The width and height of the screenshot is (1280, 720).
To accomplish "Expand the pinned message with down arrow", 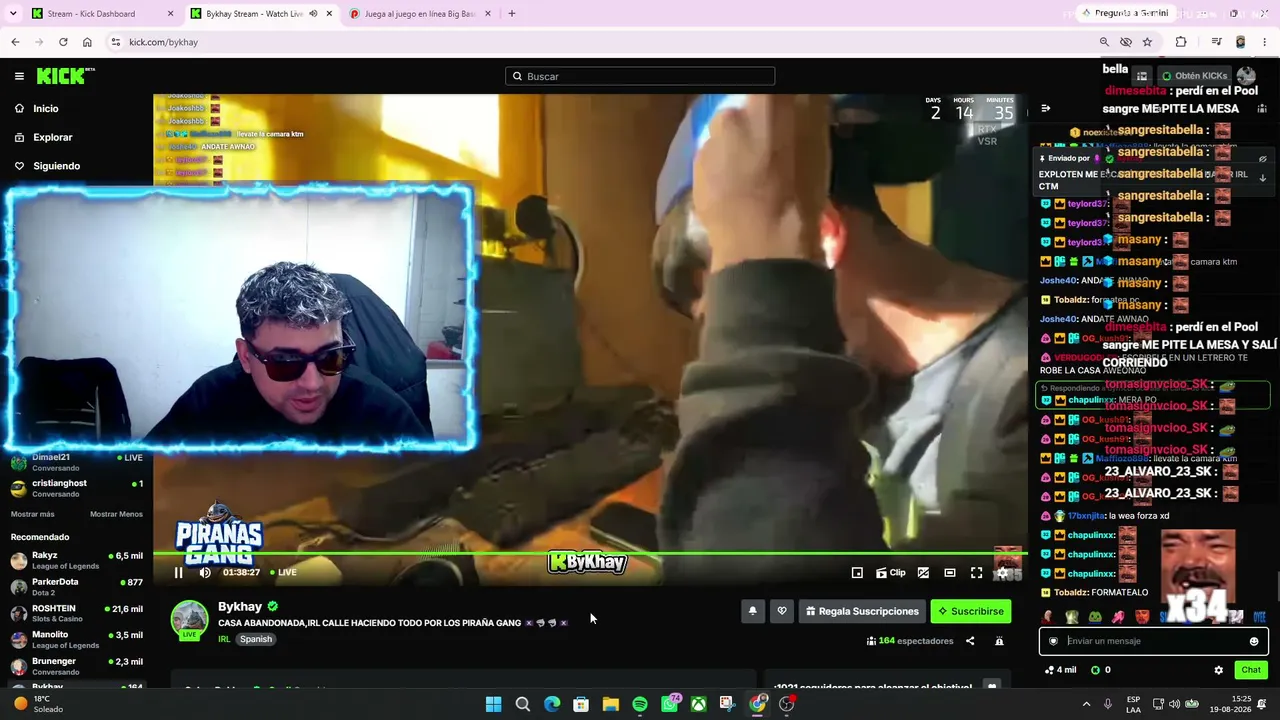I will 1262,177.
